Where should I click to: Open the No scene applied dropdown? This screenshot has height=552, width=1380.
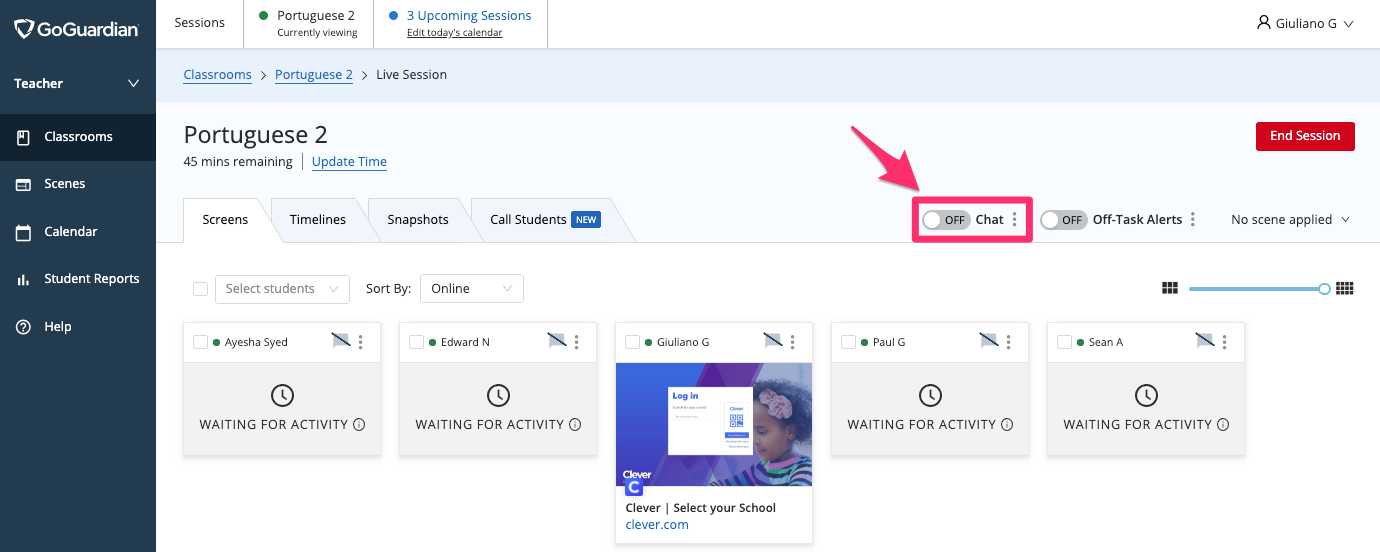coord(1290,220)
